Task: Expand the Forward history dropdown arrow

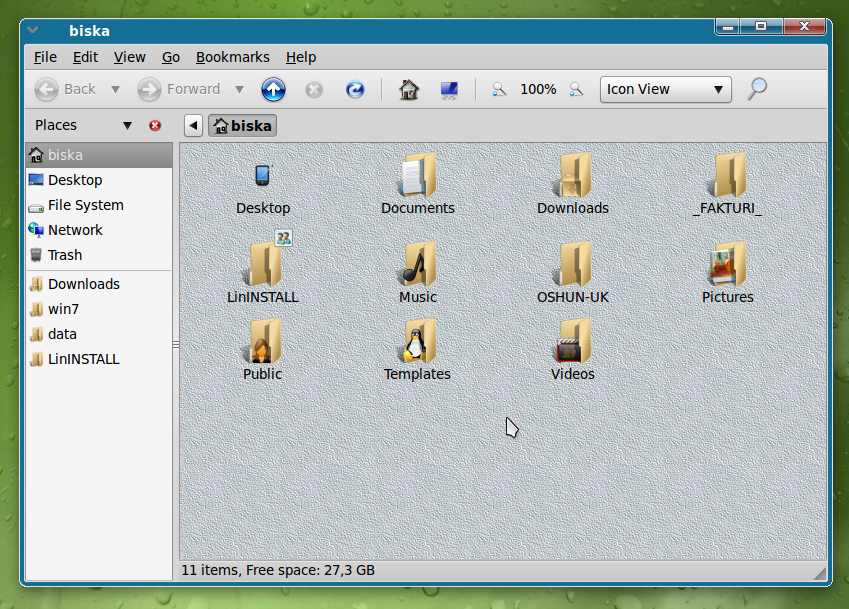Action: [x=239, y=89]
